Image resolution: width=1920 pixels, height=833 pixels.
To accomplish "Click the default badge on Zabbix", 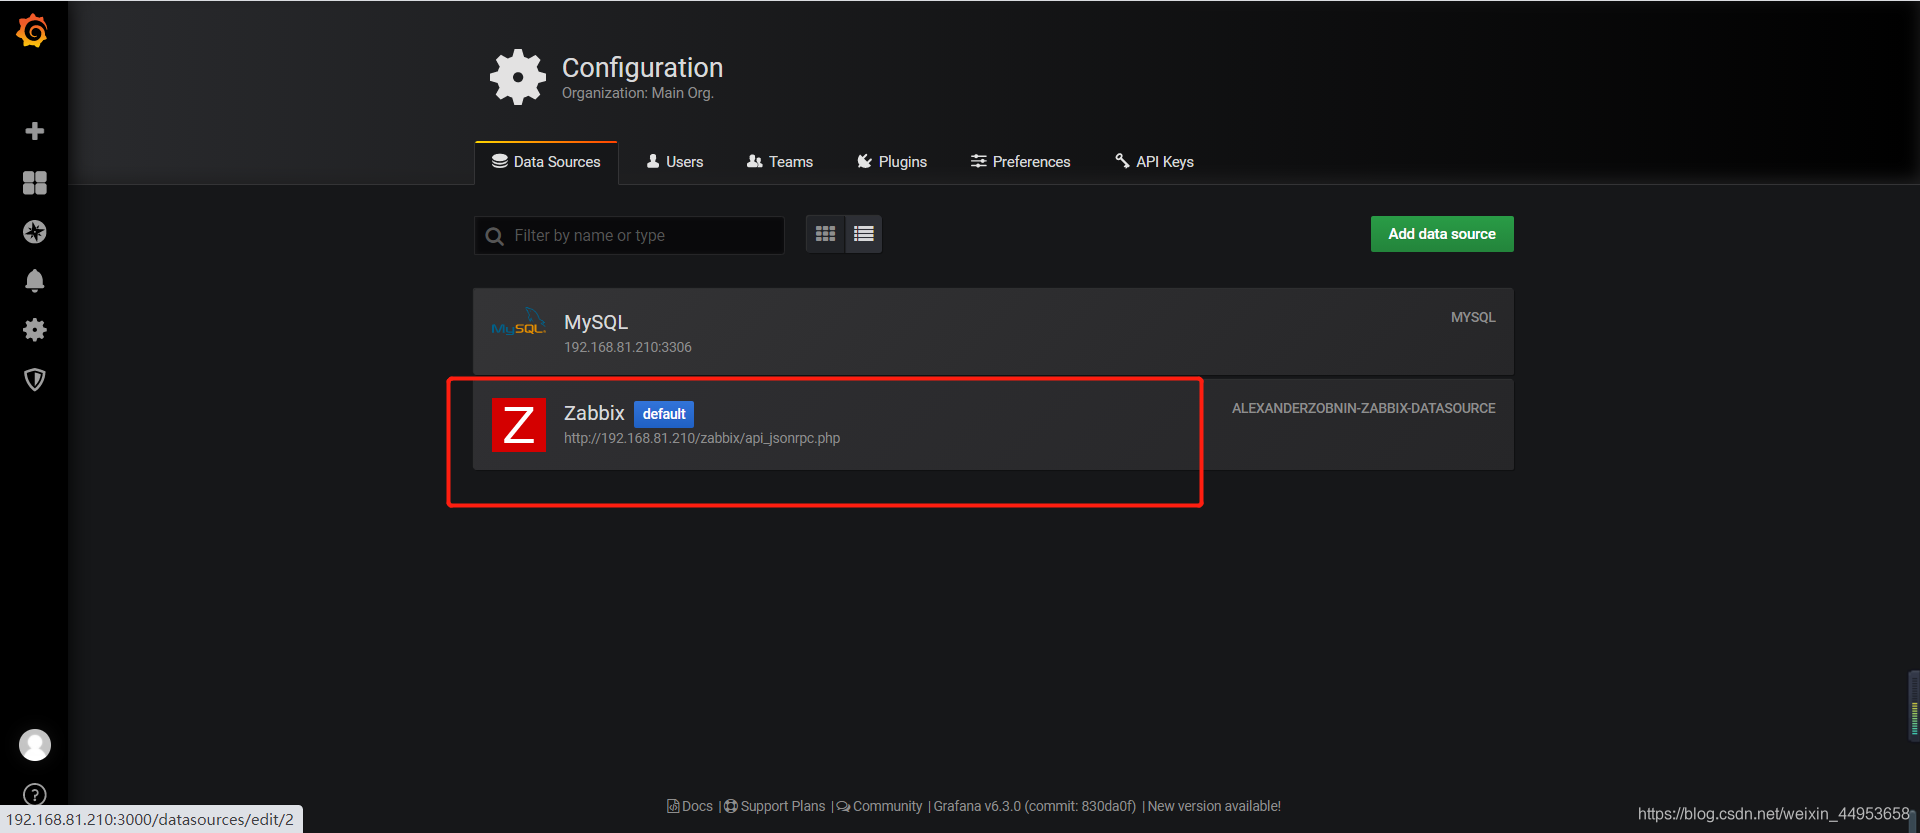I will coord(664,414).
